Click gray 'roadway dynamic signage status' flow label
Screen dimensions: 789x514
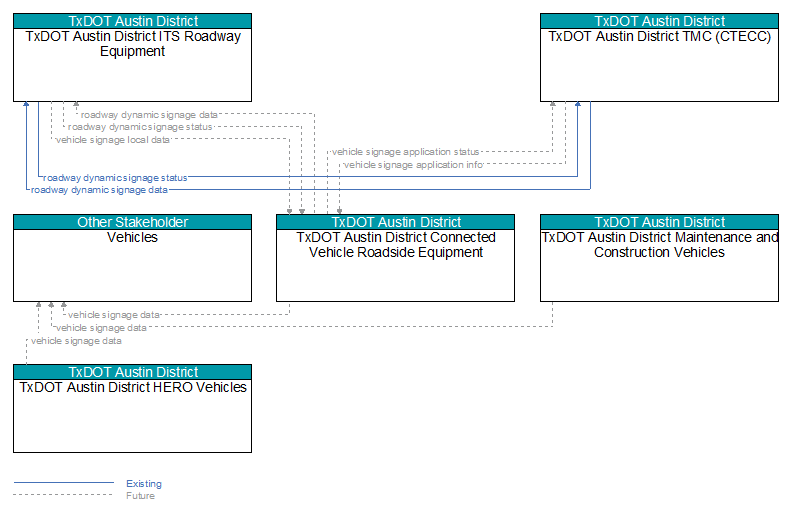140,127
